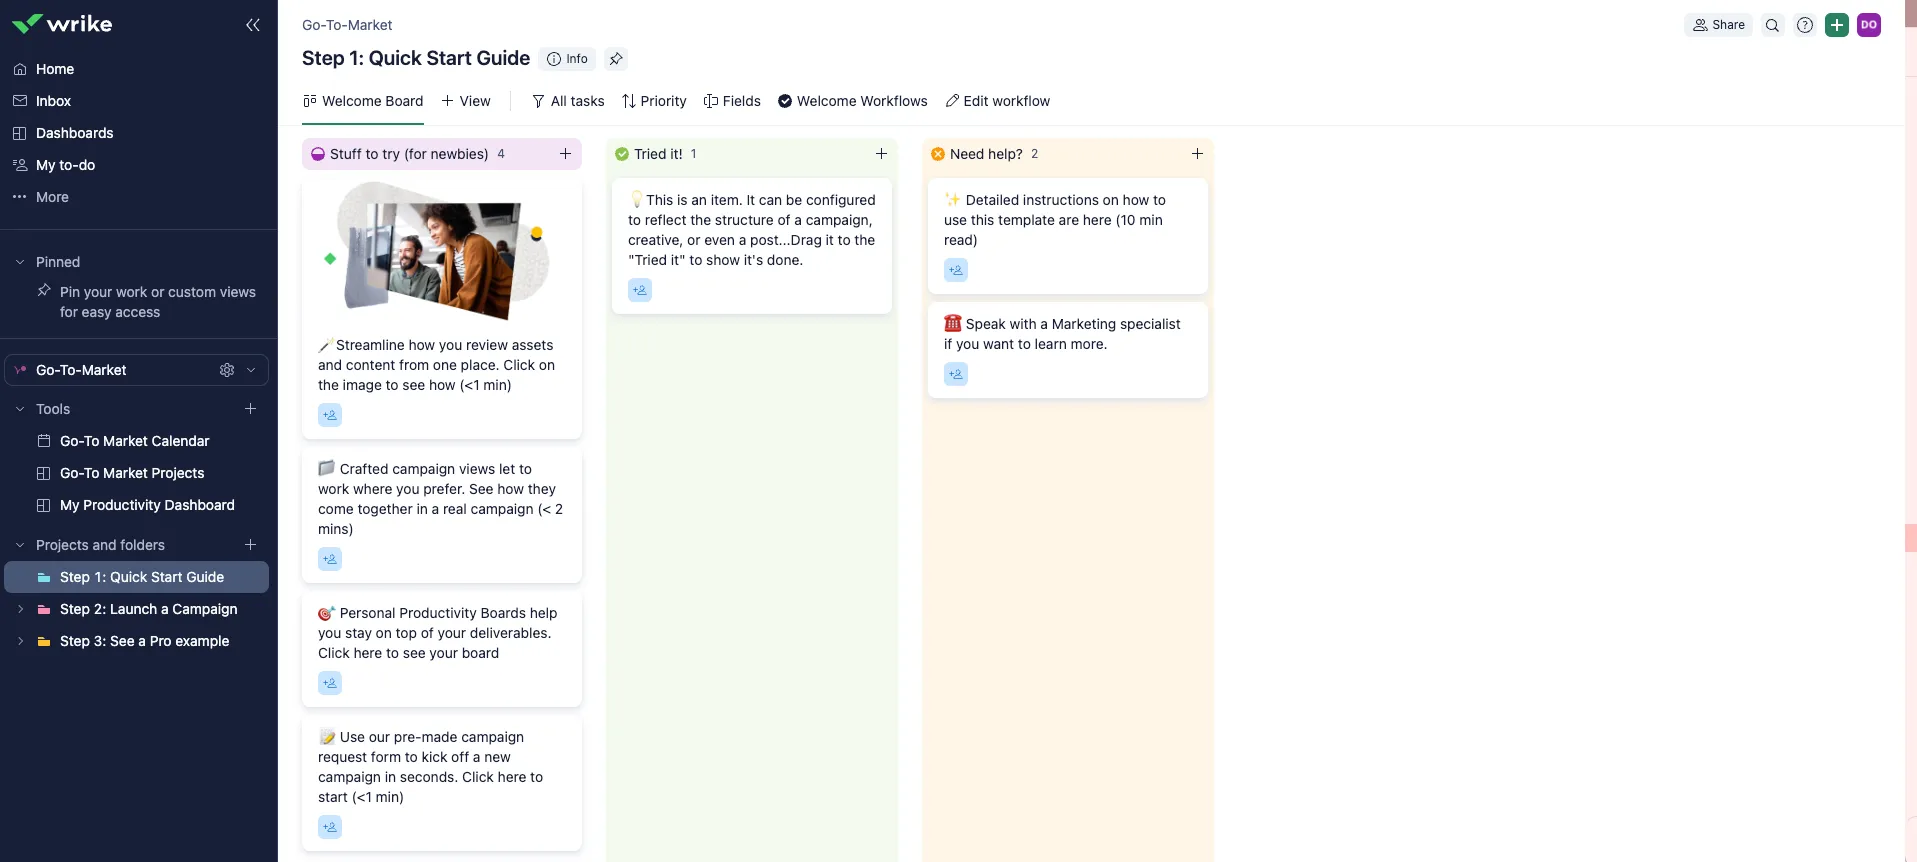This screenshot has width=1917, height=862.
Task: Collapse the Pinned section
Action: coord(20,262)
